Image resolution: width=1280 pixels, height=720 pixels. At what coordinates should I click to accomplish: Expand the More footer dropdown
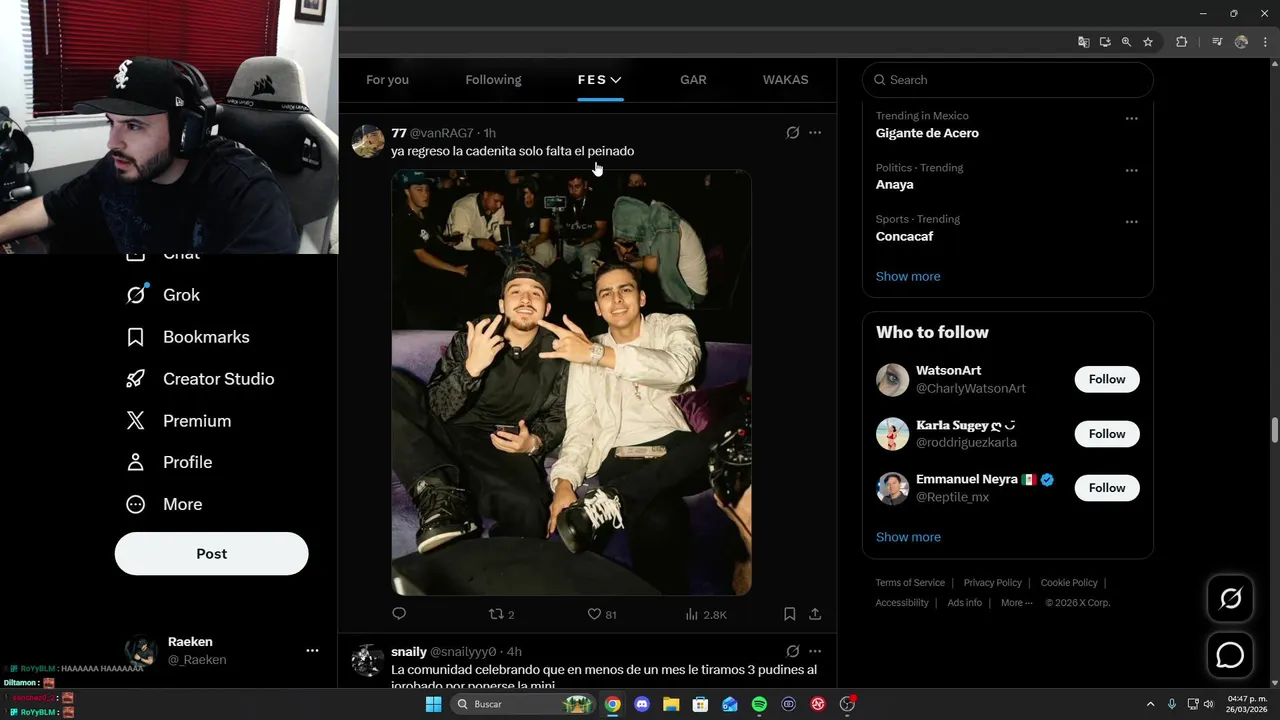[1018, 603]
